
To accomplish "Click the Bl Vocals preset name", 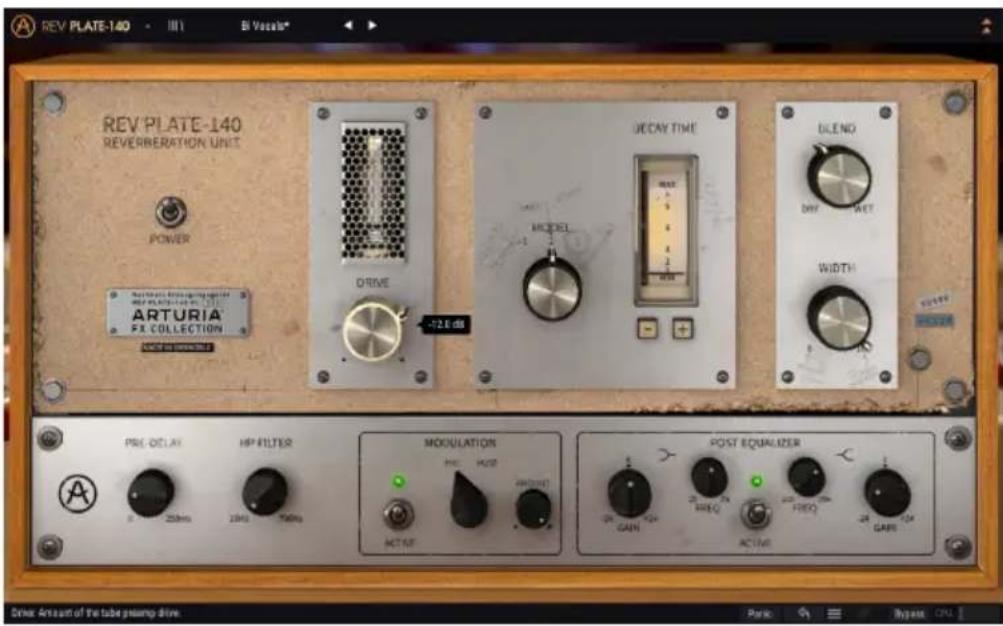I will click(x=265, y=27).
